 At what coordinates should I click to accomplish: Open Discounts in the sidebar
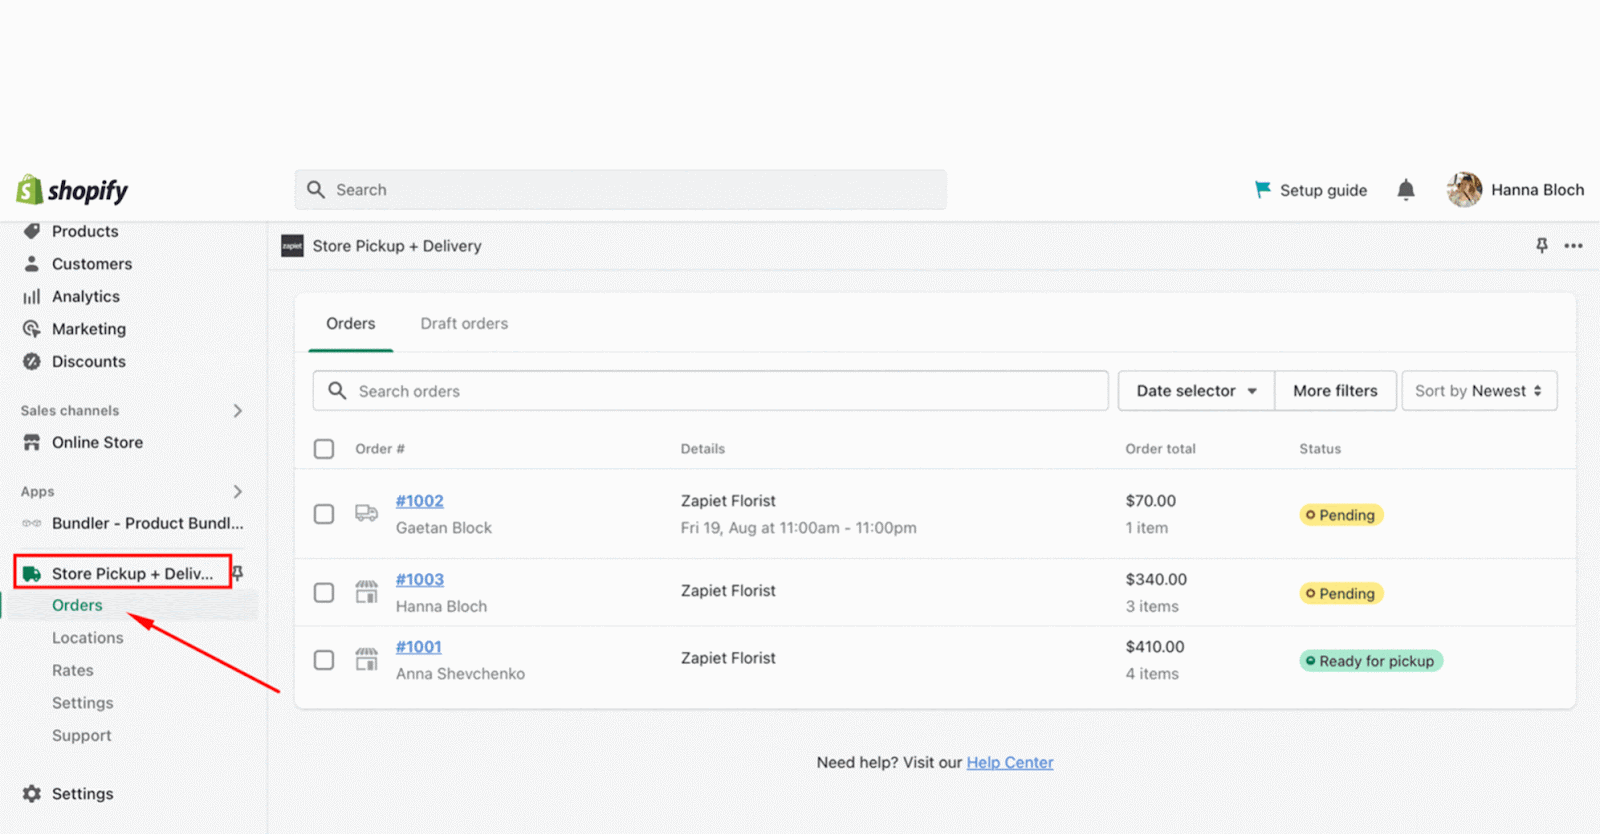89,361
